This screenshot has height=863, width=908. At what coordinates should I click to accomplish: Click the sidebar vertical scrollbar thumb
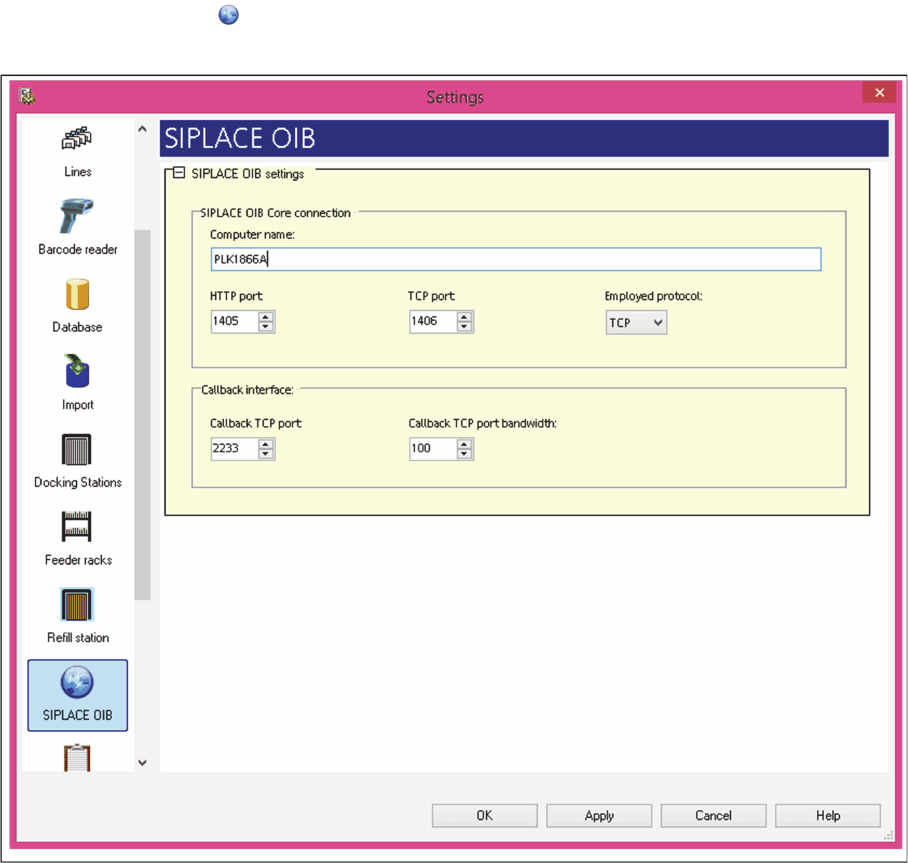tap(142, 415)
